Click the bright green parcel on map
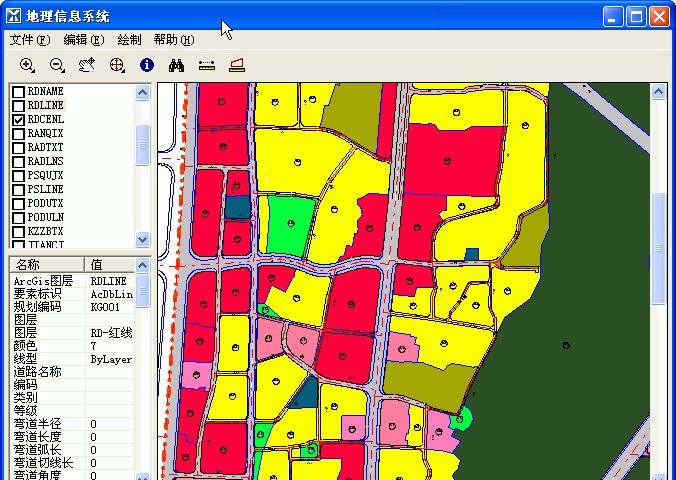 click(289, 225)
